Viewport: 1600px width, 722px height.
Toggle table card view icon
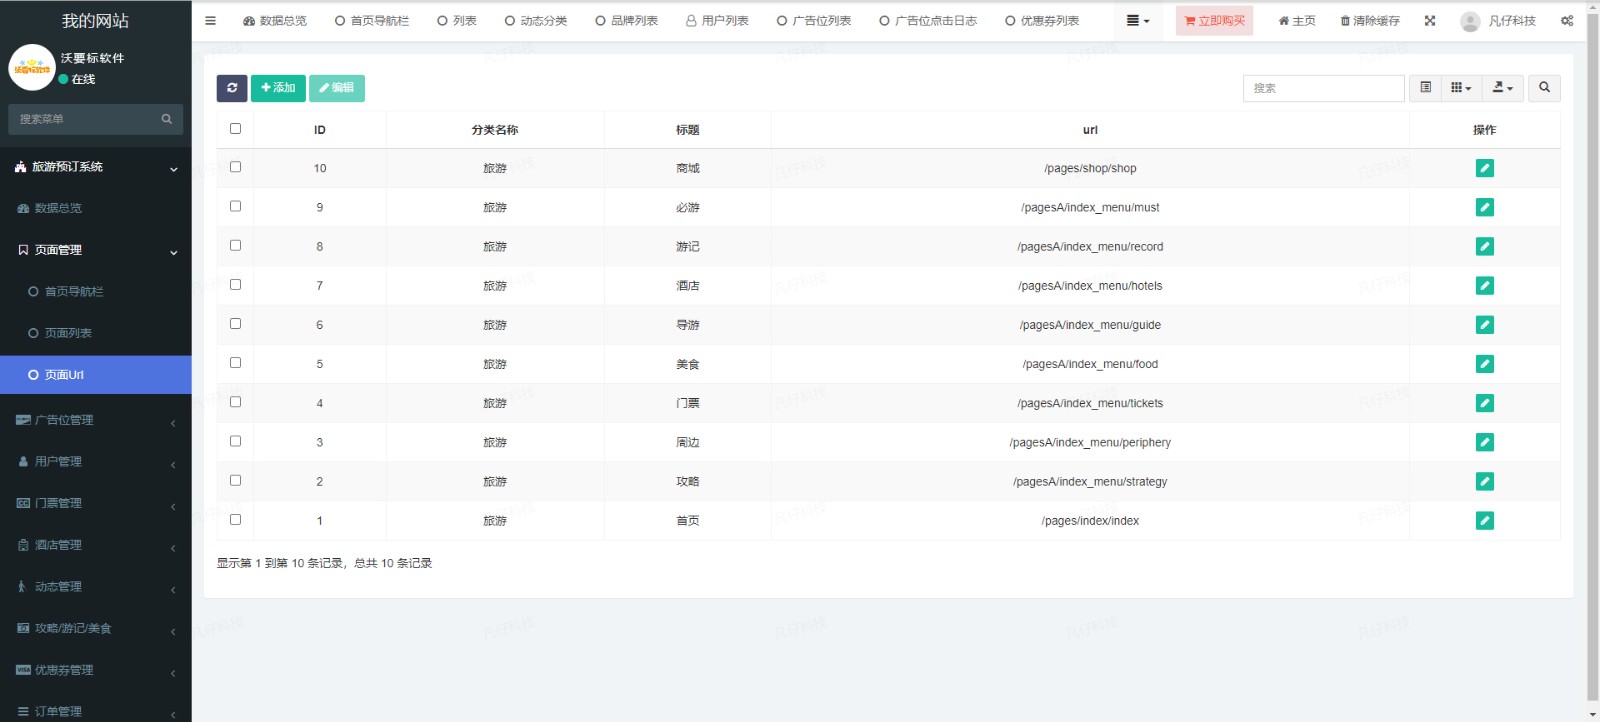(1426, 88)
